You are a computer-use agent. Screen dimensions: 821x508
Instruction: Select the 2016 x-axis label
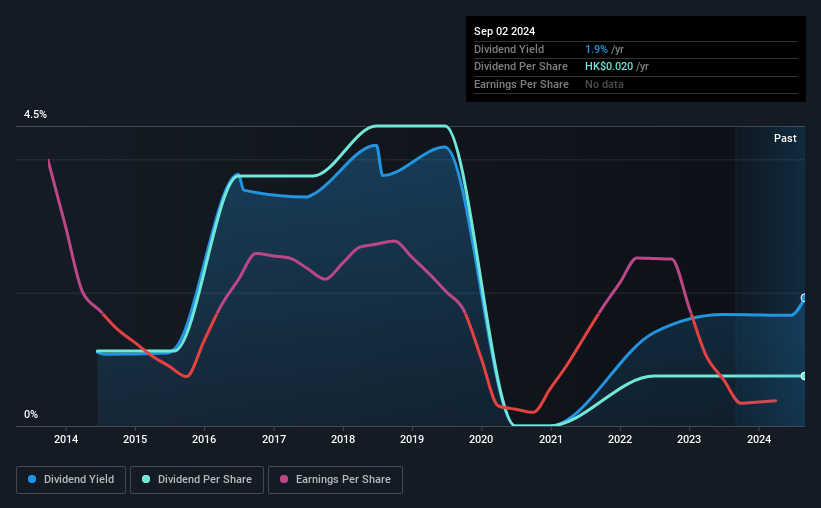(x=204, y=439)
